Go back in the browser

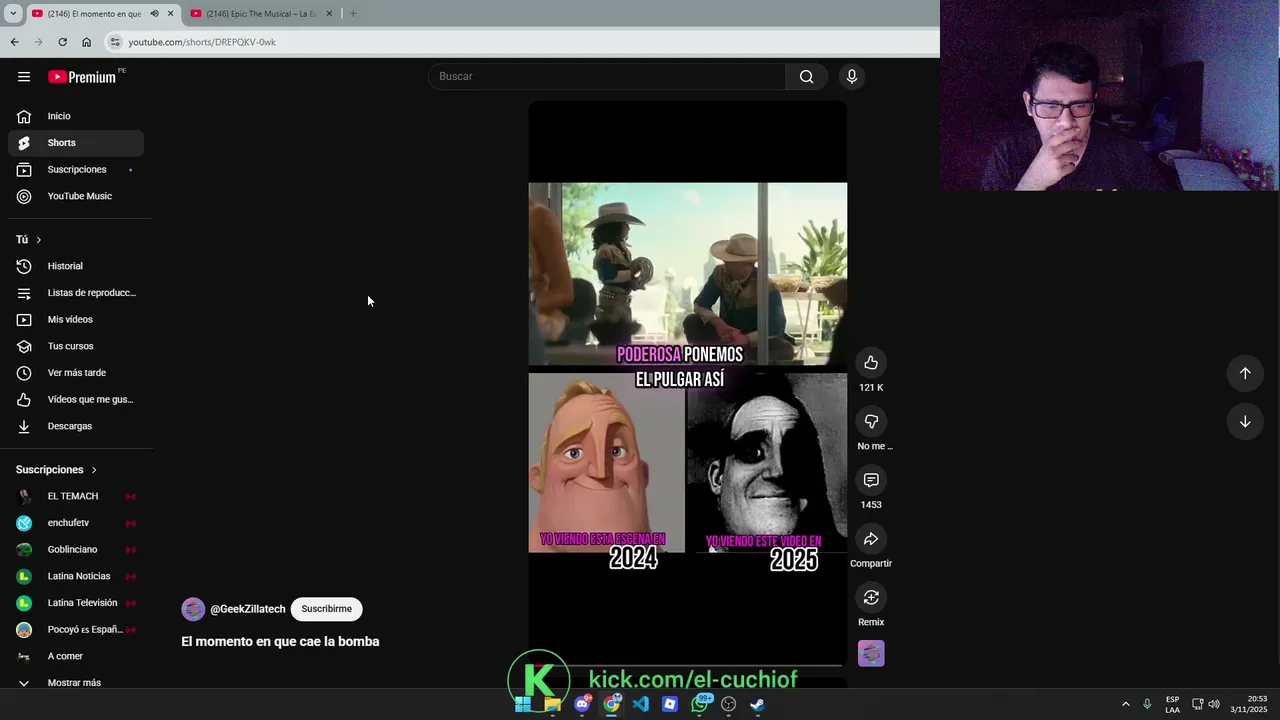[x=14, y=42]
